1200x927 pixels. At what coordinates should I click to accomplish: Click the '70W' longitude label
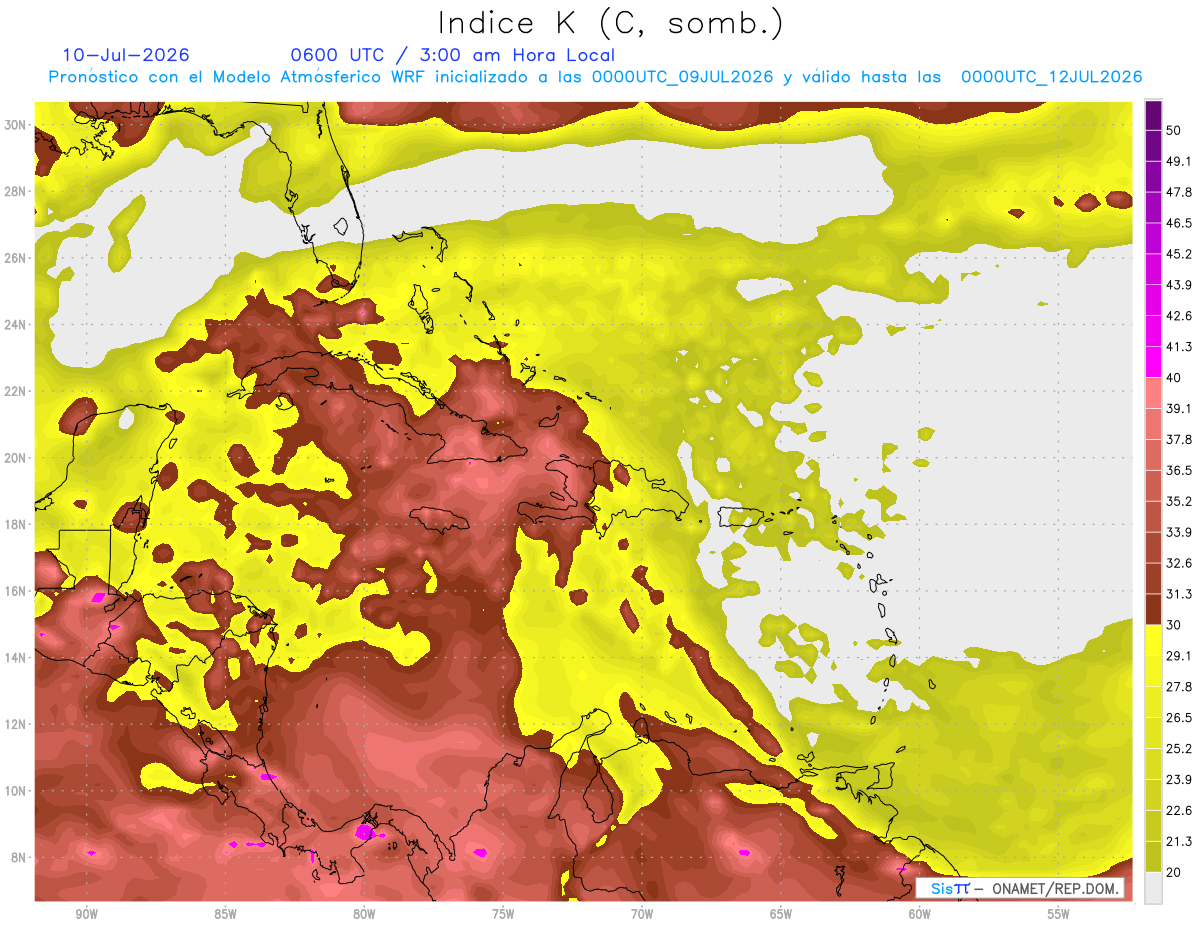click(642, 914)
